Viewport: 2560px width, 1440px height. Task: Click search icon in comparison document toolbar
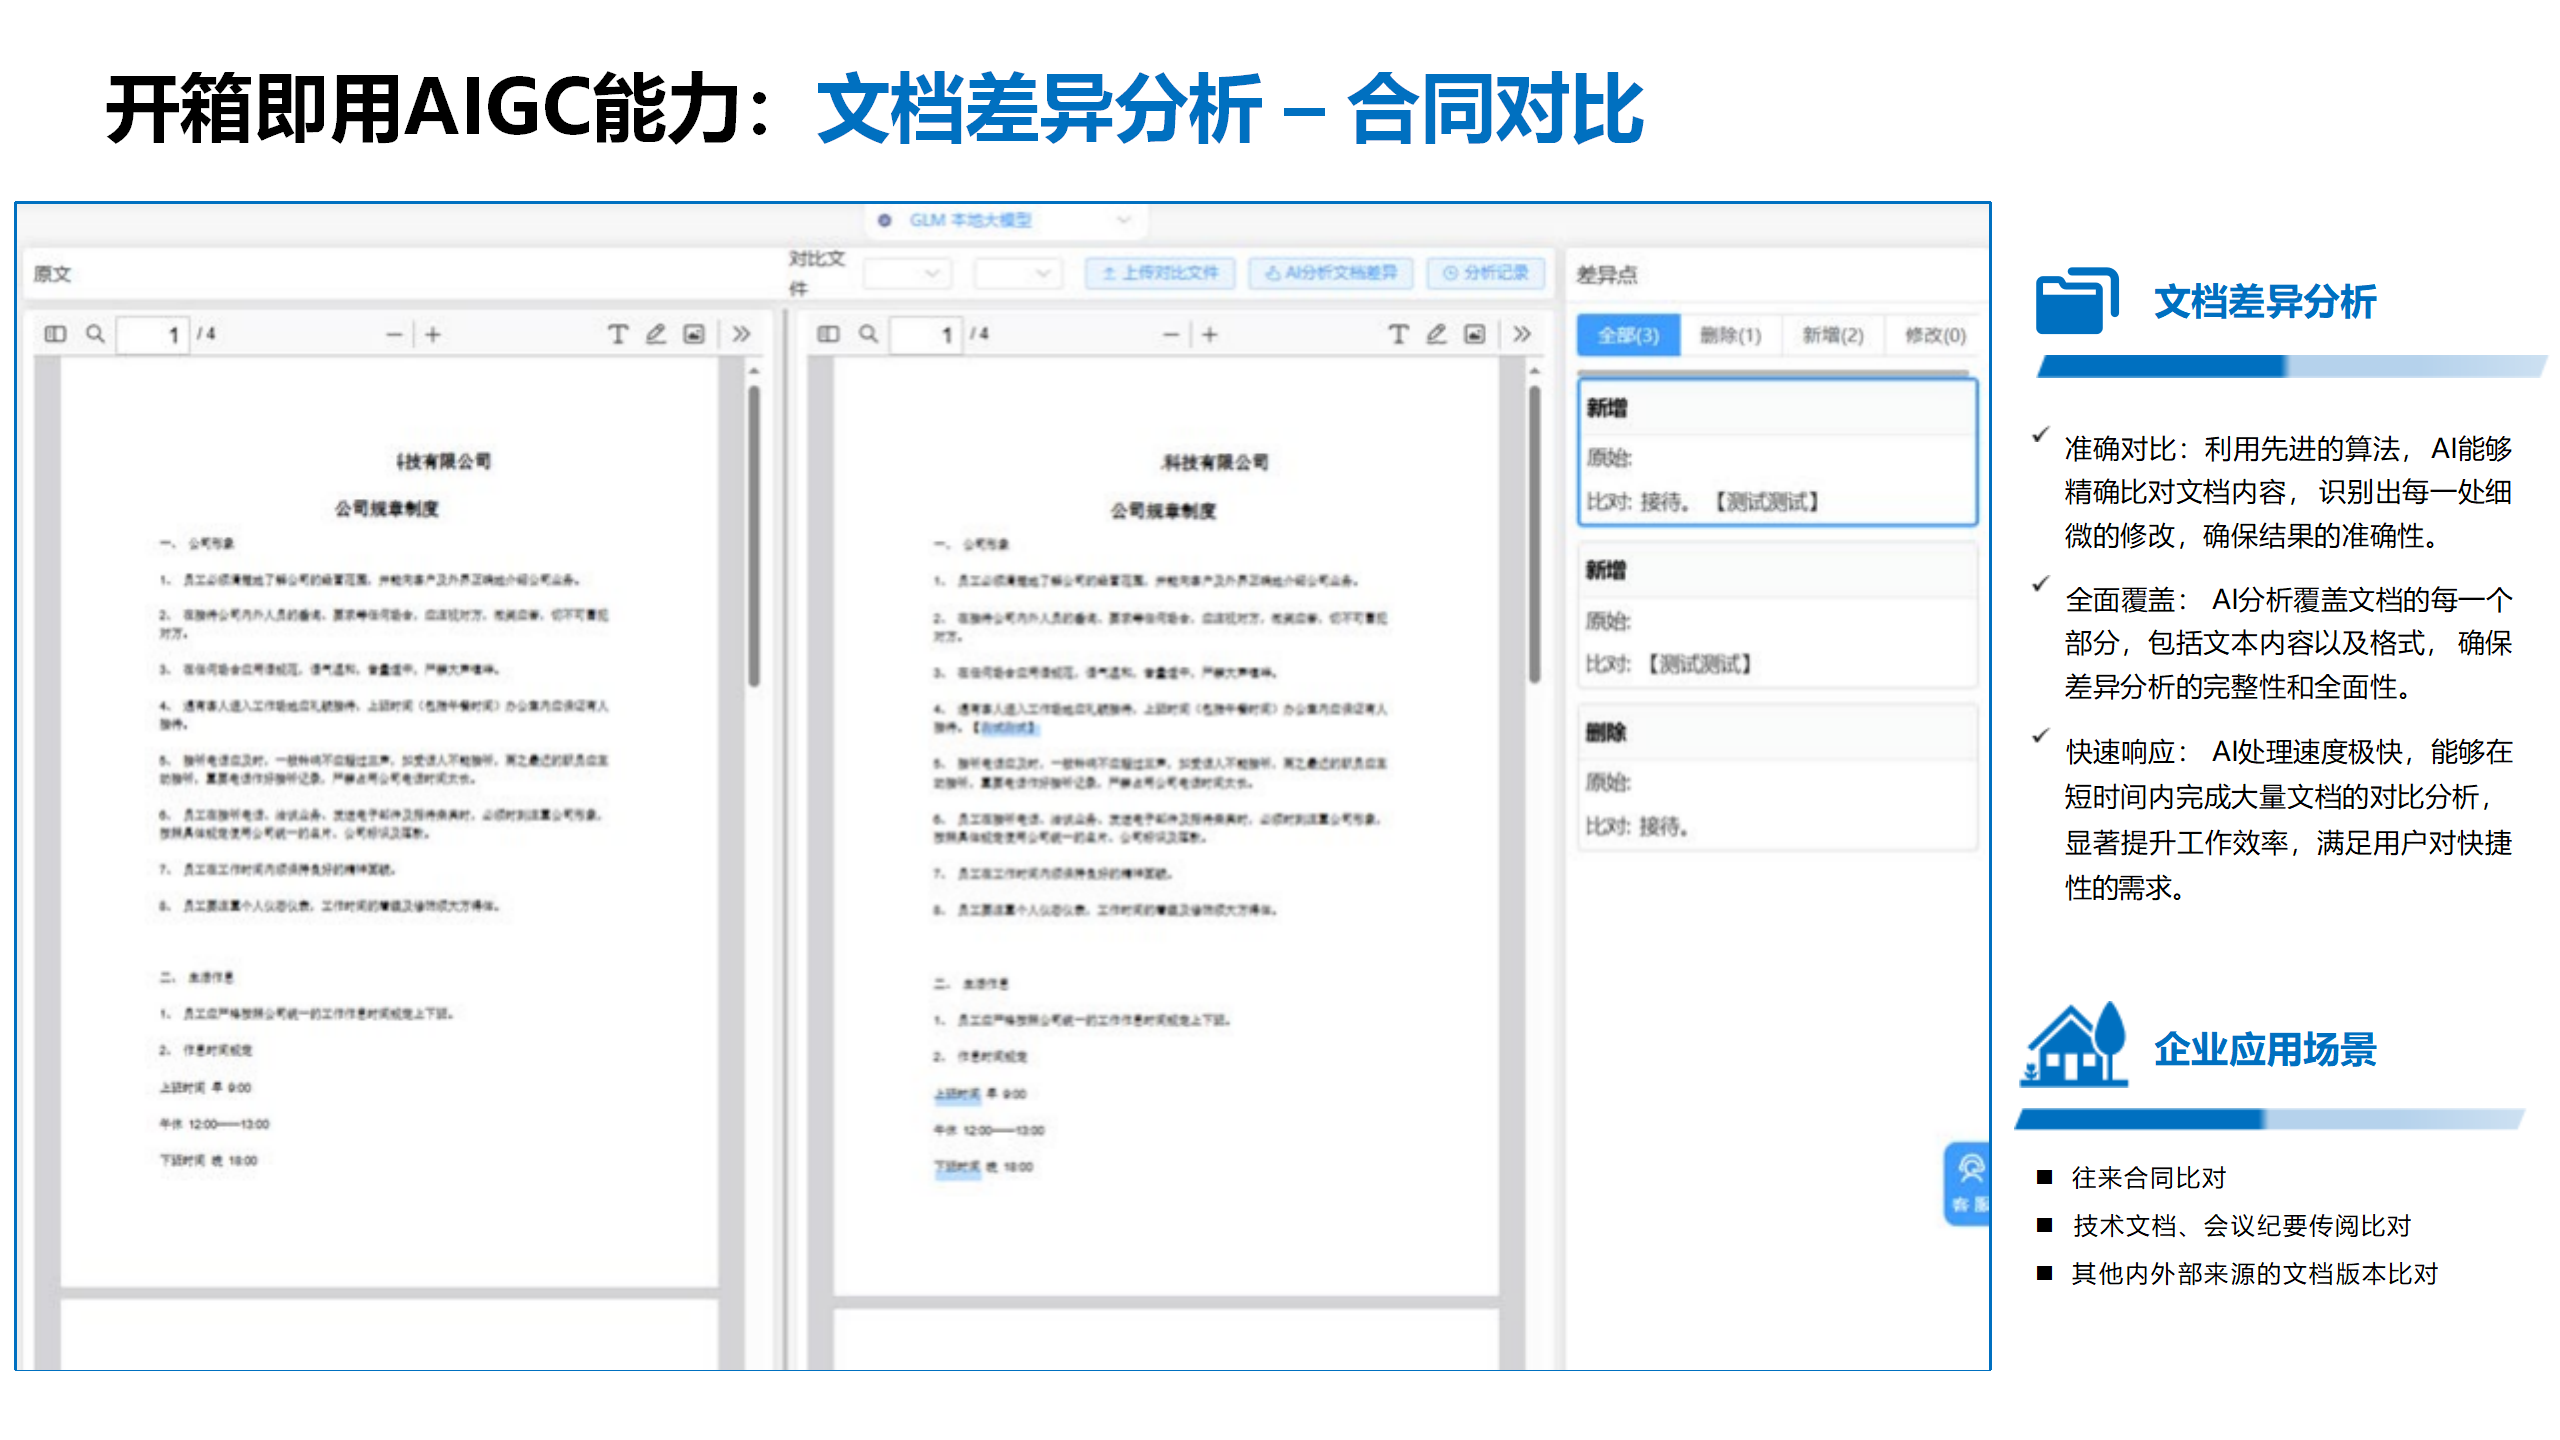tap(868, 334)
